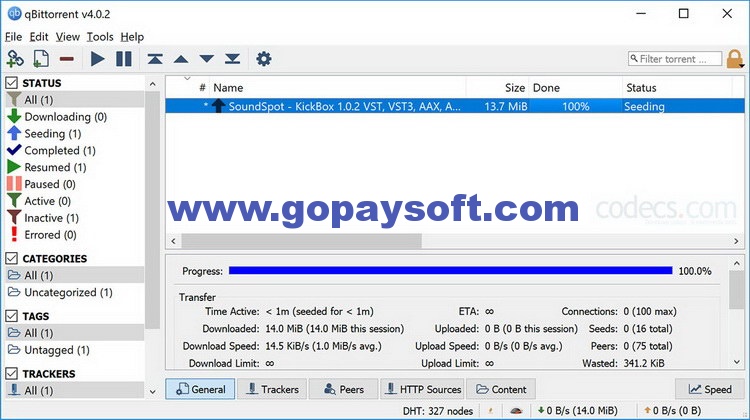The height and width of the screenshot is (420, 750).
Task: Sort torrents by the Name column
Action: tap(337, 88)
